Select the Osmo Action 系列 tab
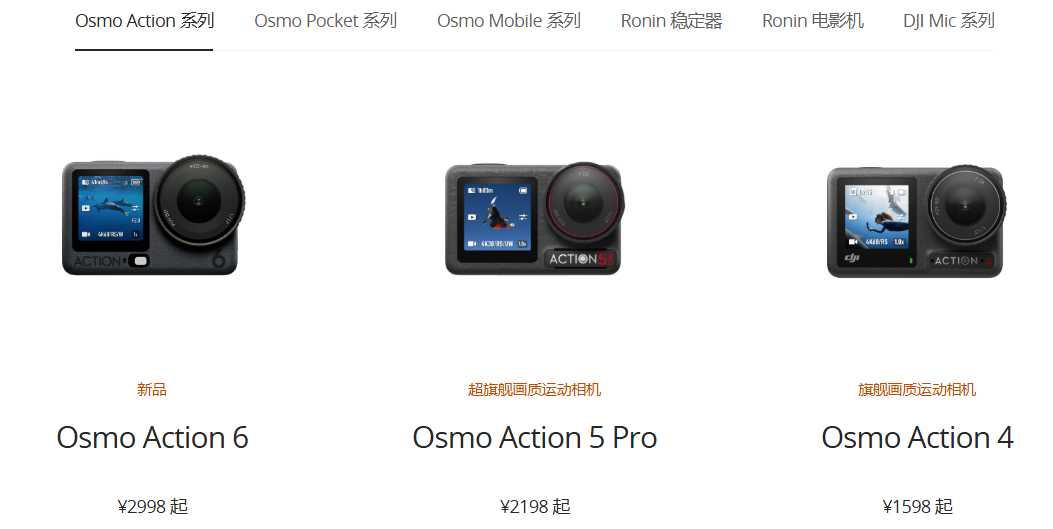Viewport: 1053px width, 529px height. click(144, 21)
